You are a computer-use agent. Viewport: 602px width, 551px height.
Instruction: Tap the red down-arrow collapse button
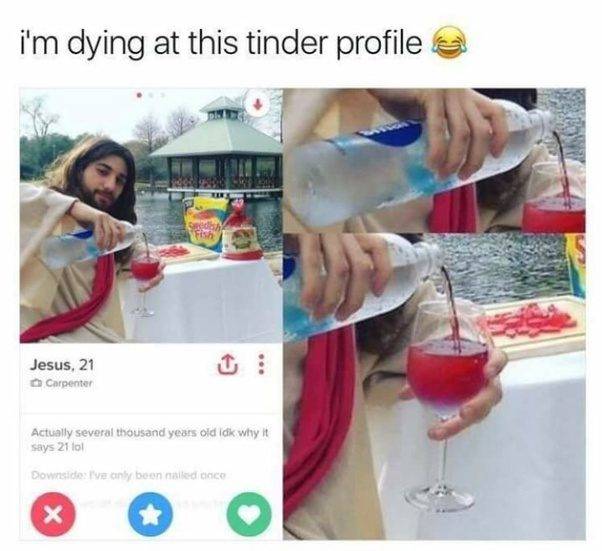(x=258, y=103)
